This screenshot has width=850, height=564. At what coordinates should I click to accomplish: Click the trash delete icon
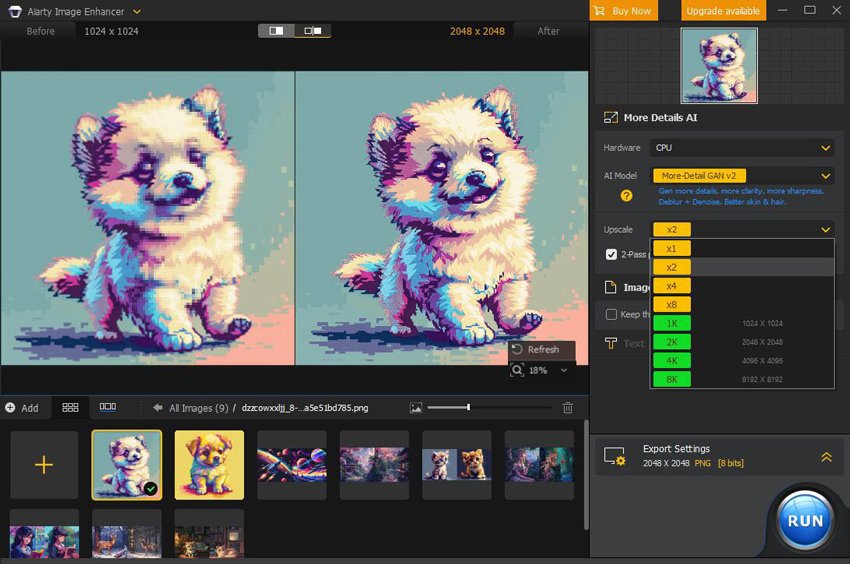tap(568, 408)
